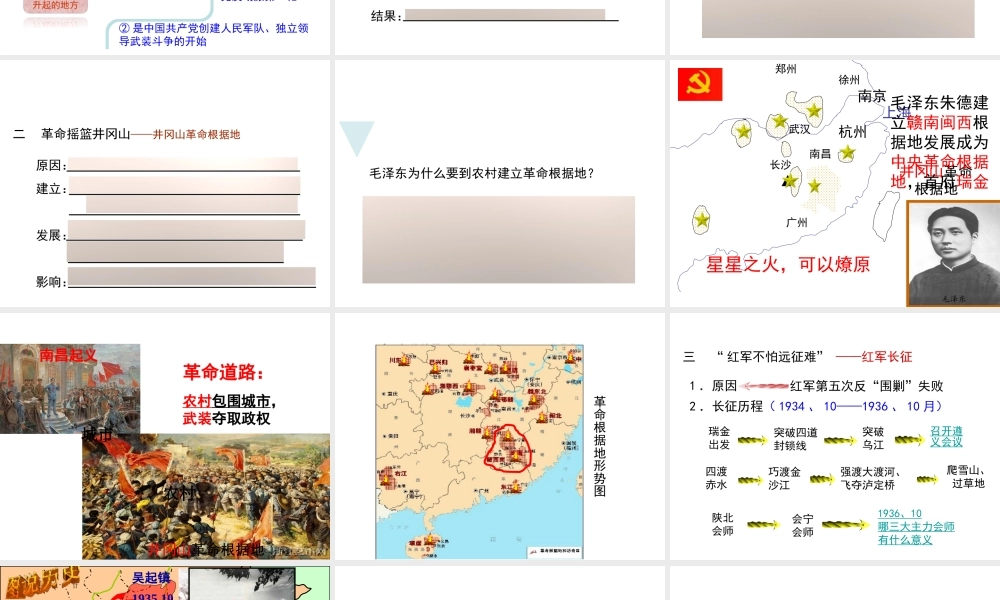Click the 杭州 city label on map
Screen dimensions: 1000x600
[853, 131]
